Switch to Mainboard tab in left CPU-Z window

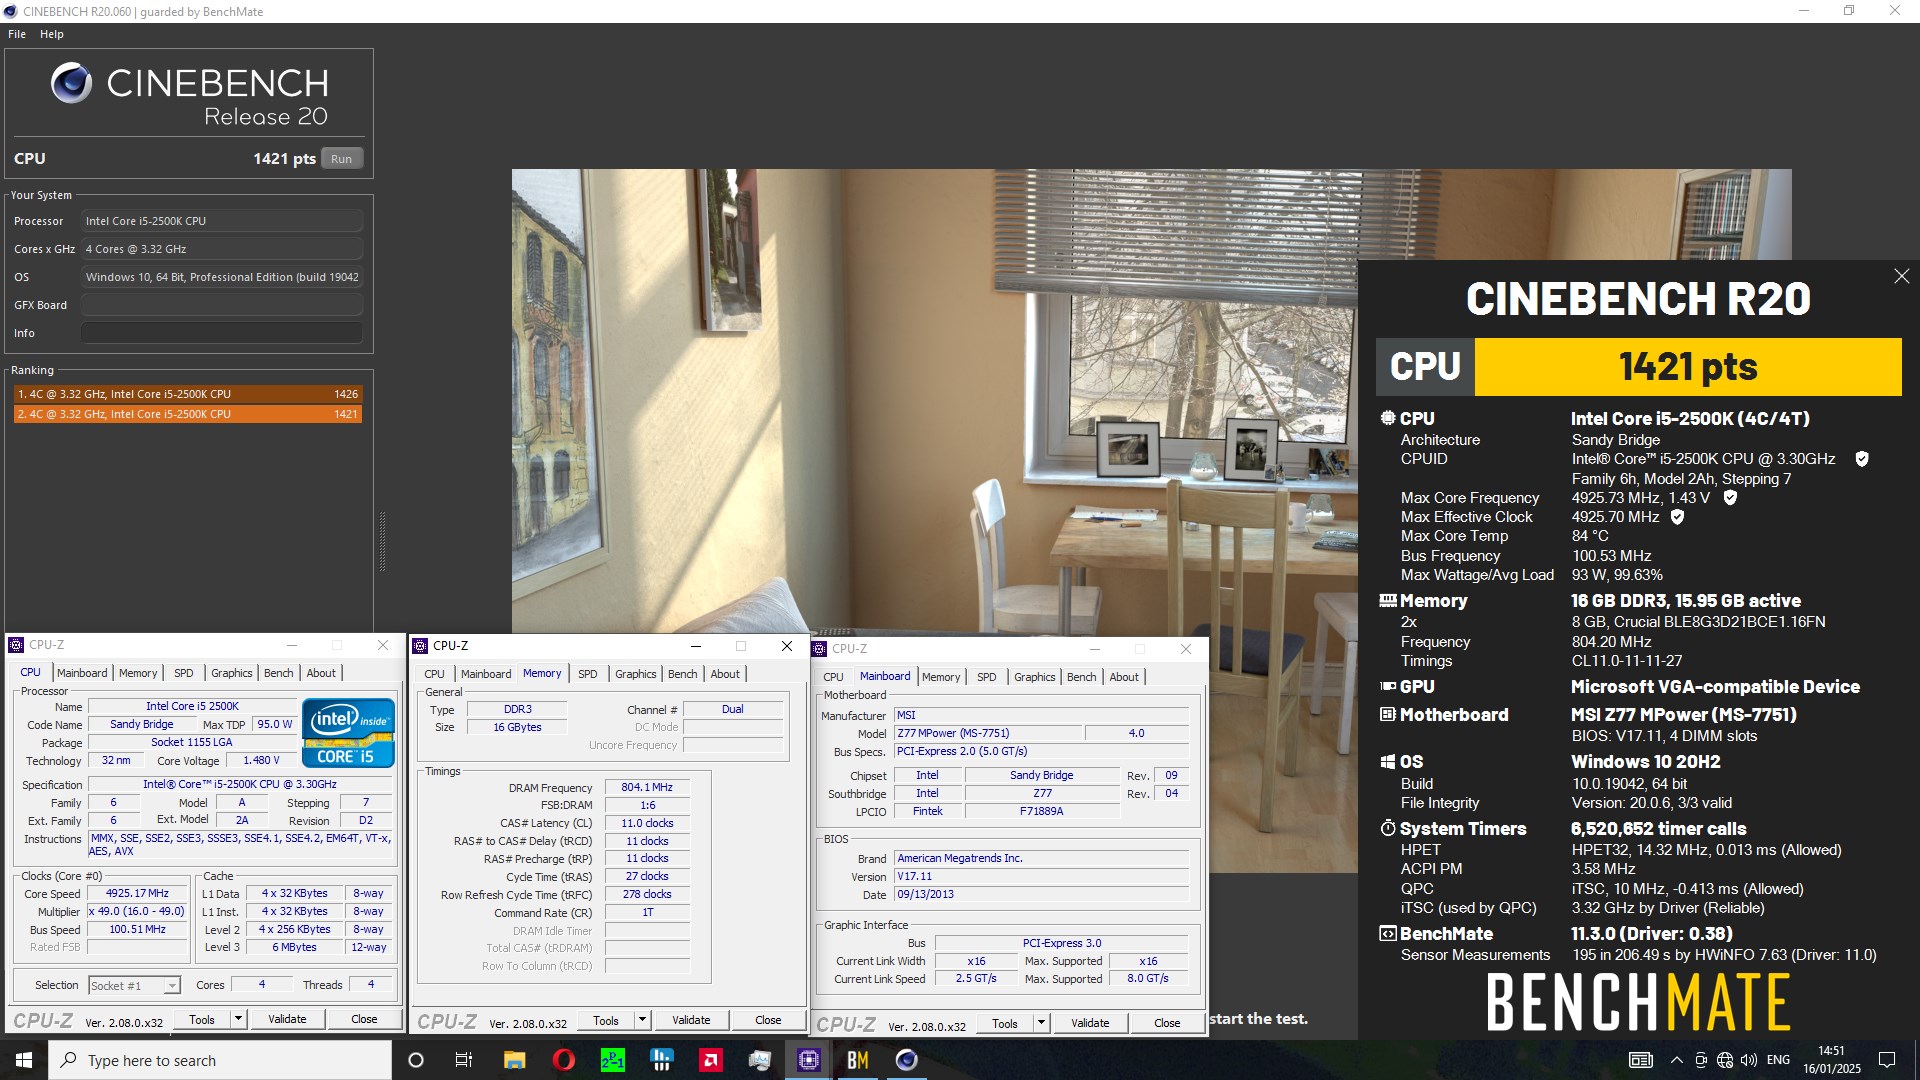click(x=82, y=673)
